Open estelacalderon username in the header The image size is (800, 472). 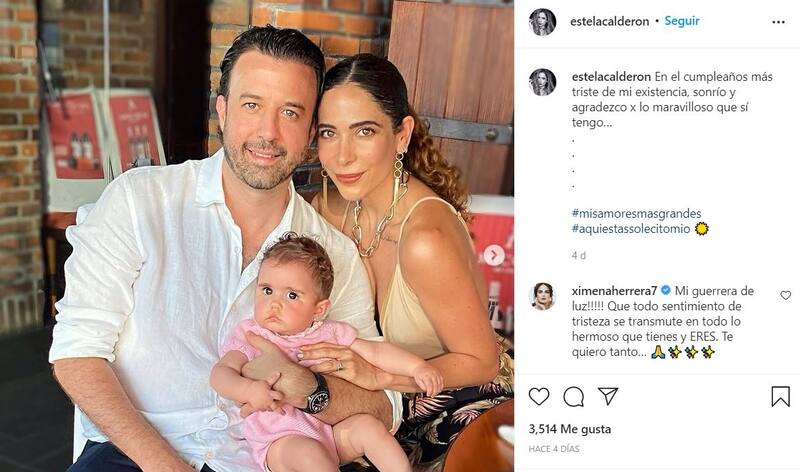click(609, 21)
